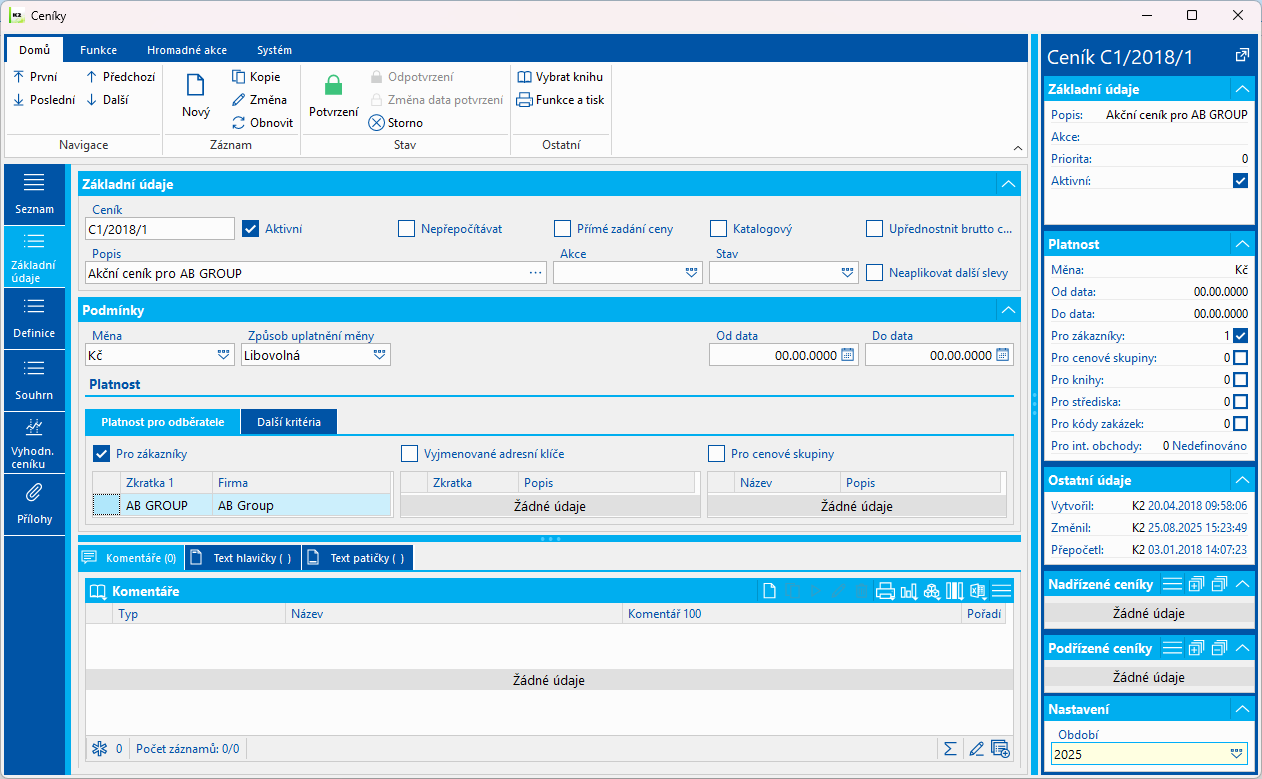This screenshot has width=1262, height=779.
Task: Open Způsob uplatnění měny dropdown
Action: pos(380,354)
